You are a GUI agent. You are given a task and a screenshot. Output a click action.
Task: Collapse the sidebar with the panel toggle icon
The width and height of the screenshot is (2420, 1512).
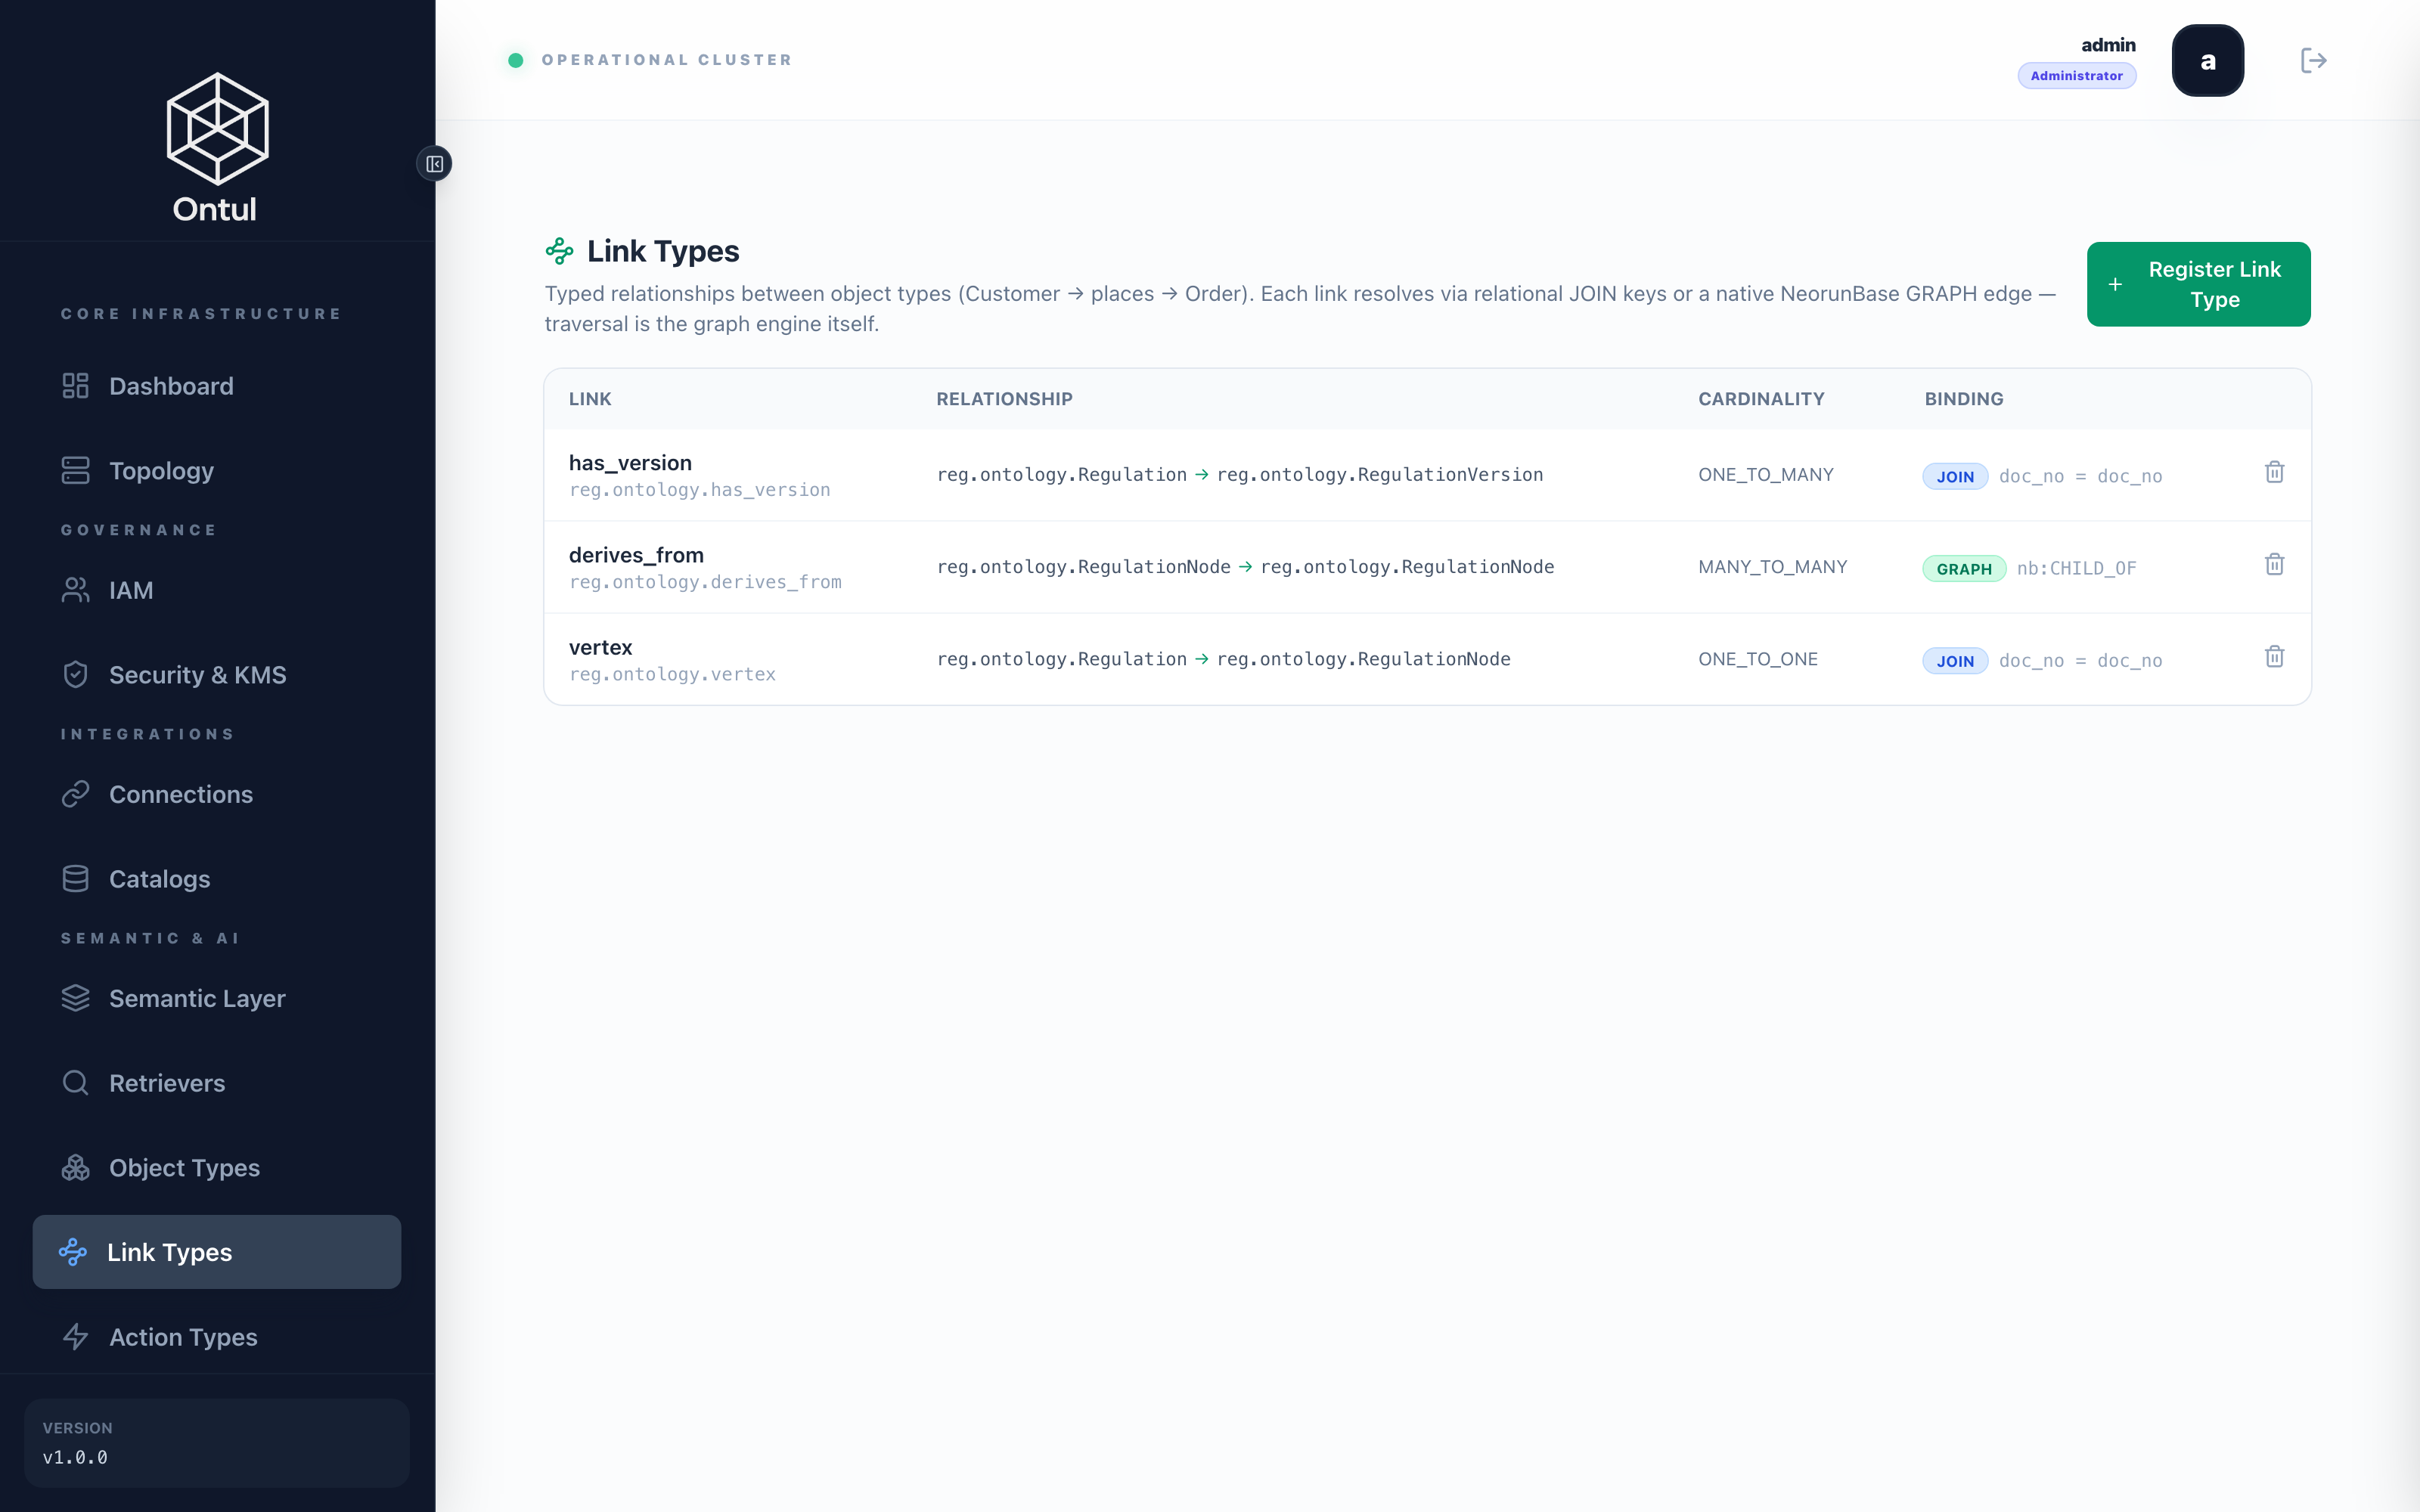tap(434, 164)
